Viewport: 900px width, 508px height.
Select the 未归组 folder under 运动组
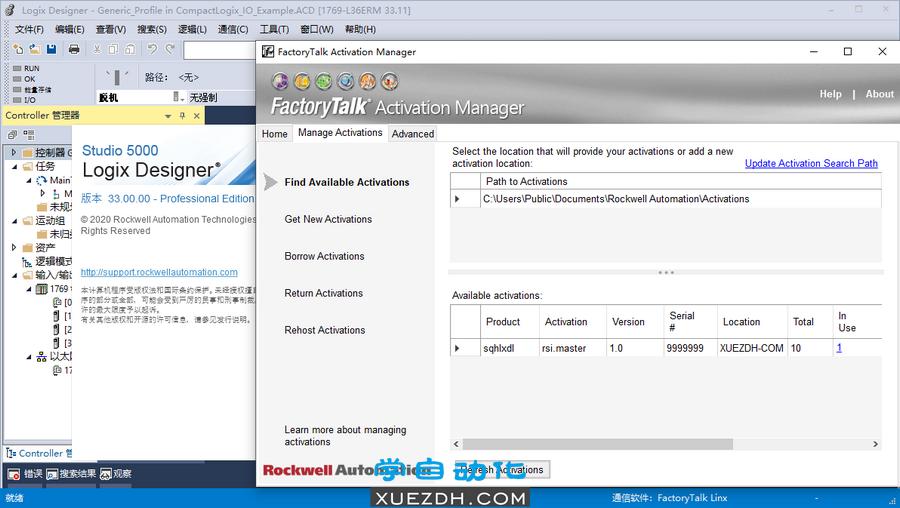55,234
